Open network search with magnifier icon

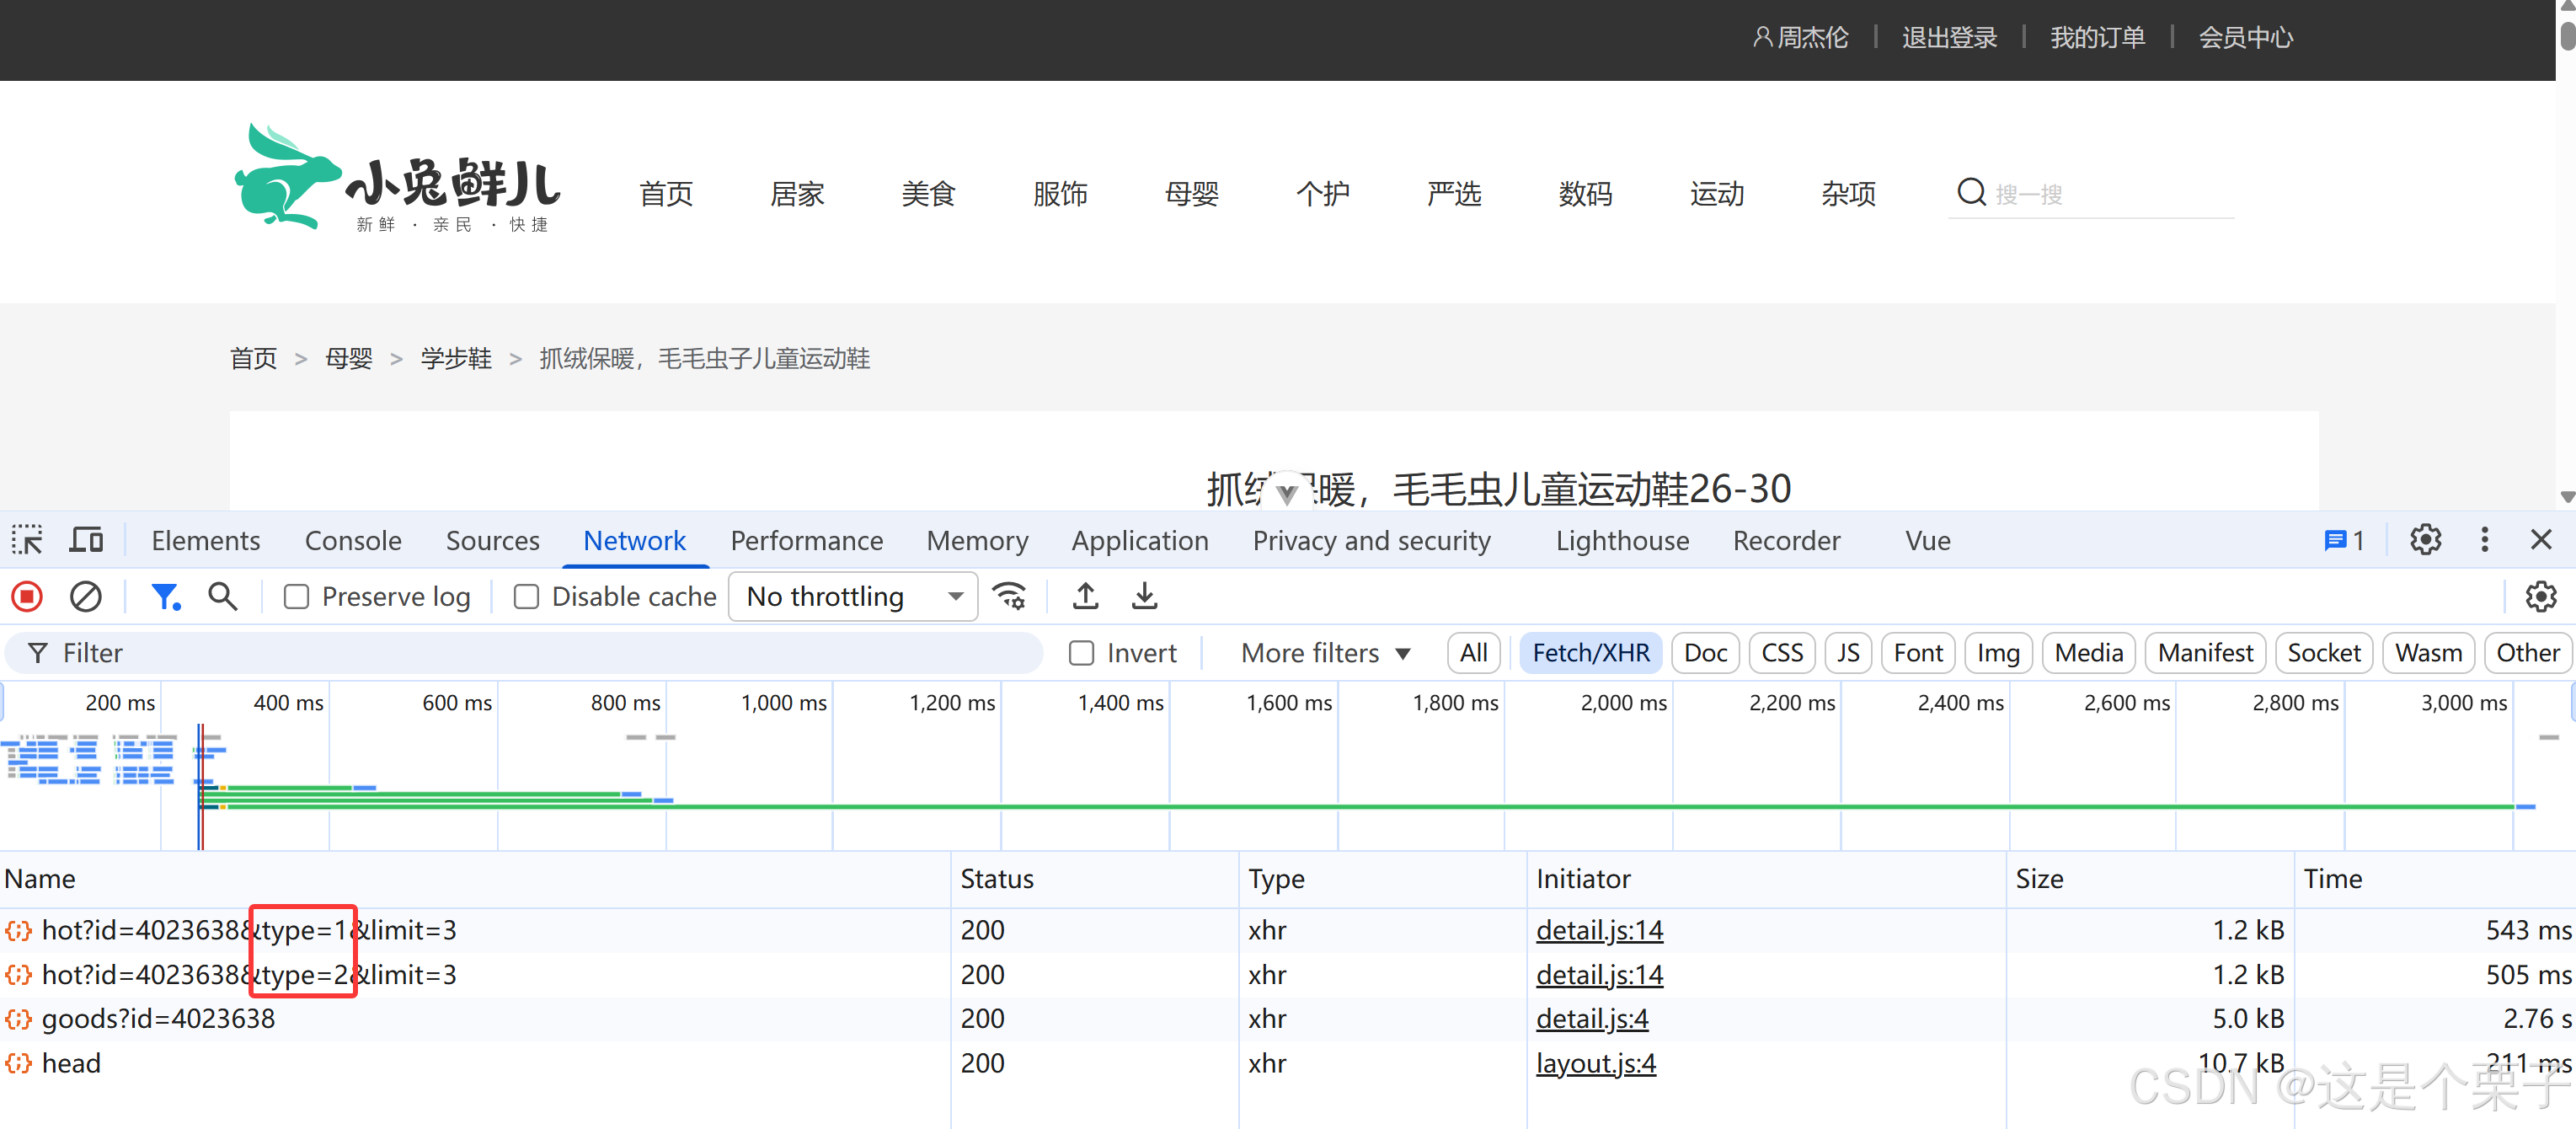[222, 597]
